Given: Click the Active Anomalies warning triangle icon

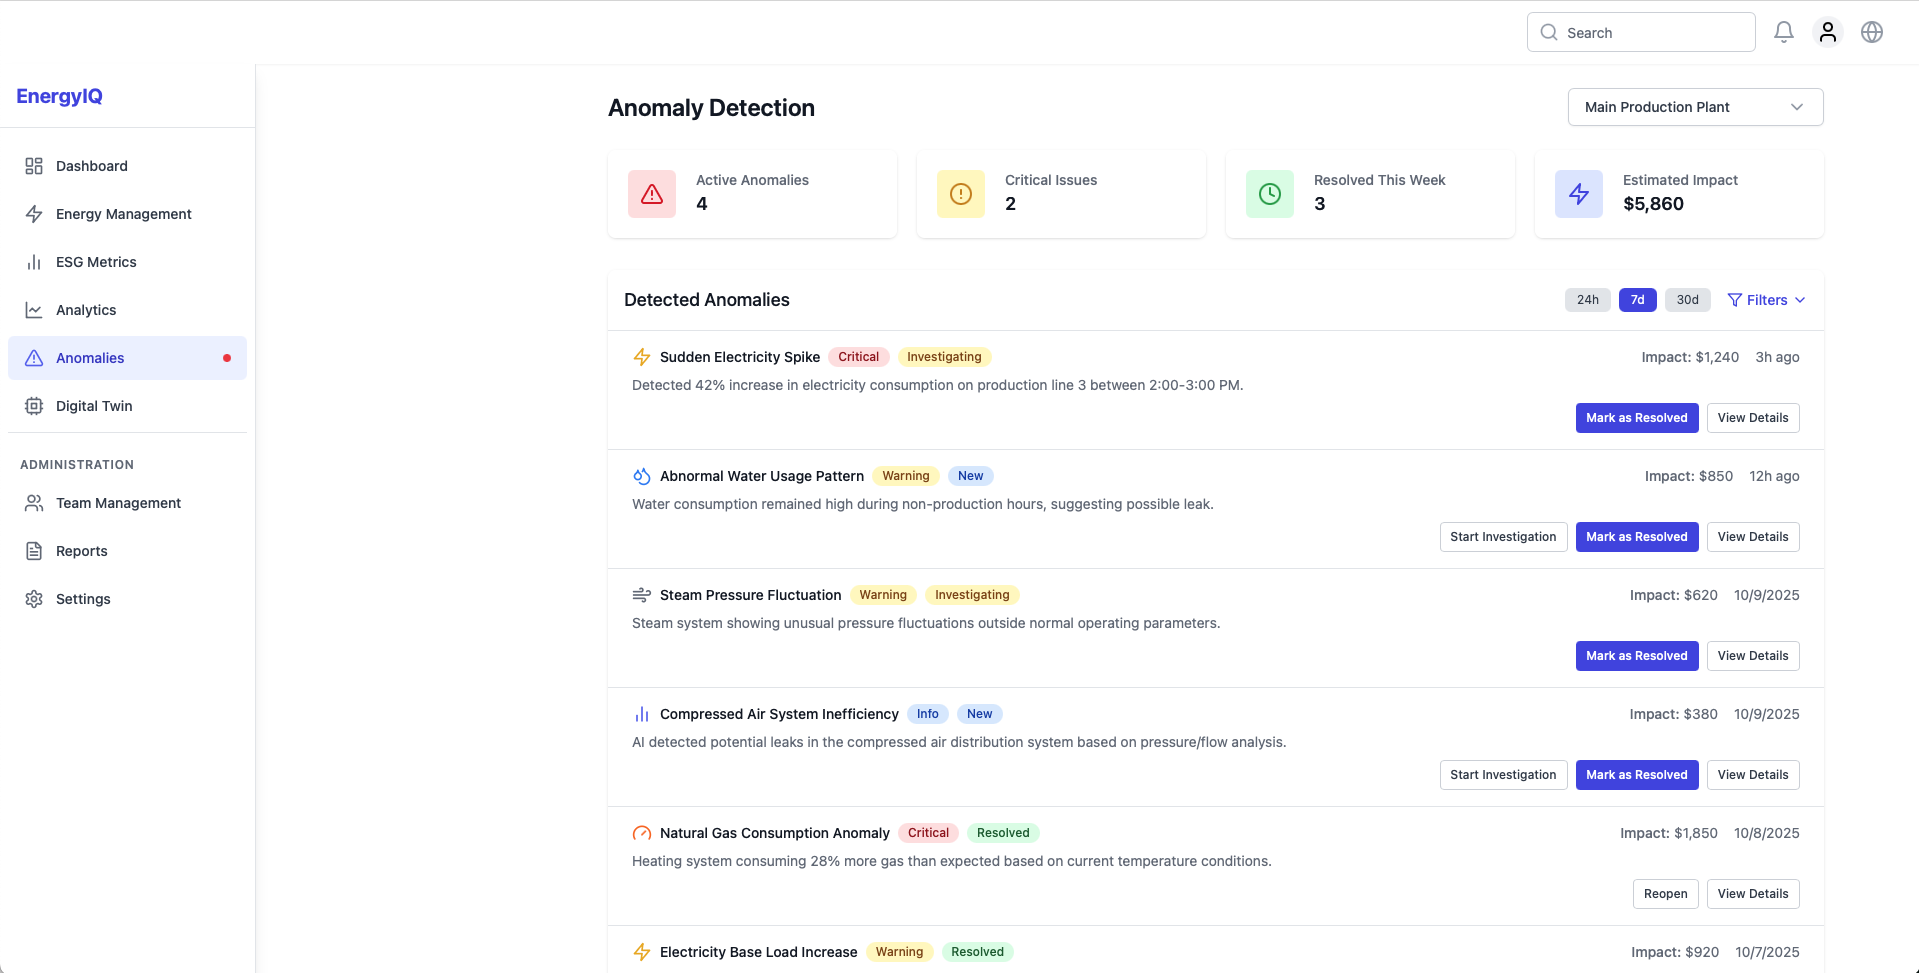Looking at the screenshot, I should point(652,194).
